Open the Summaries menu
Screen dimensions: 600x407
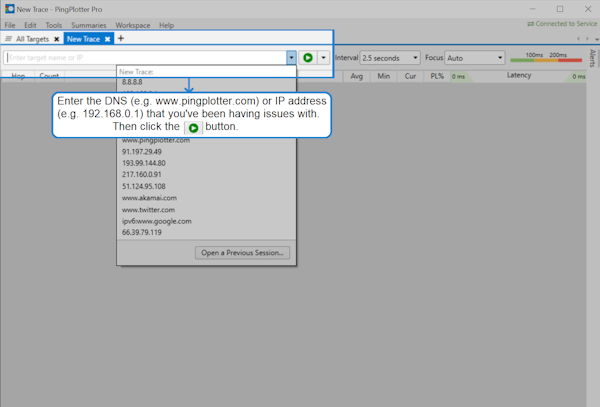89,25
